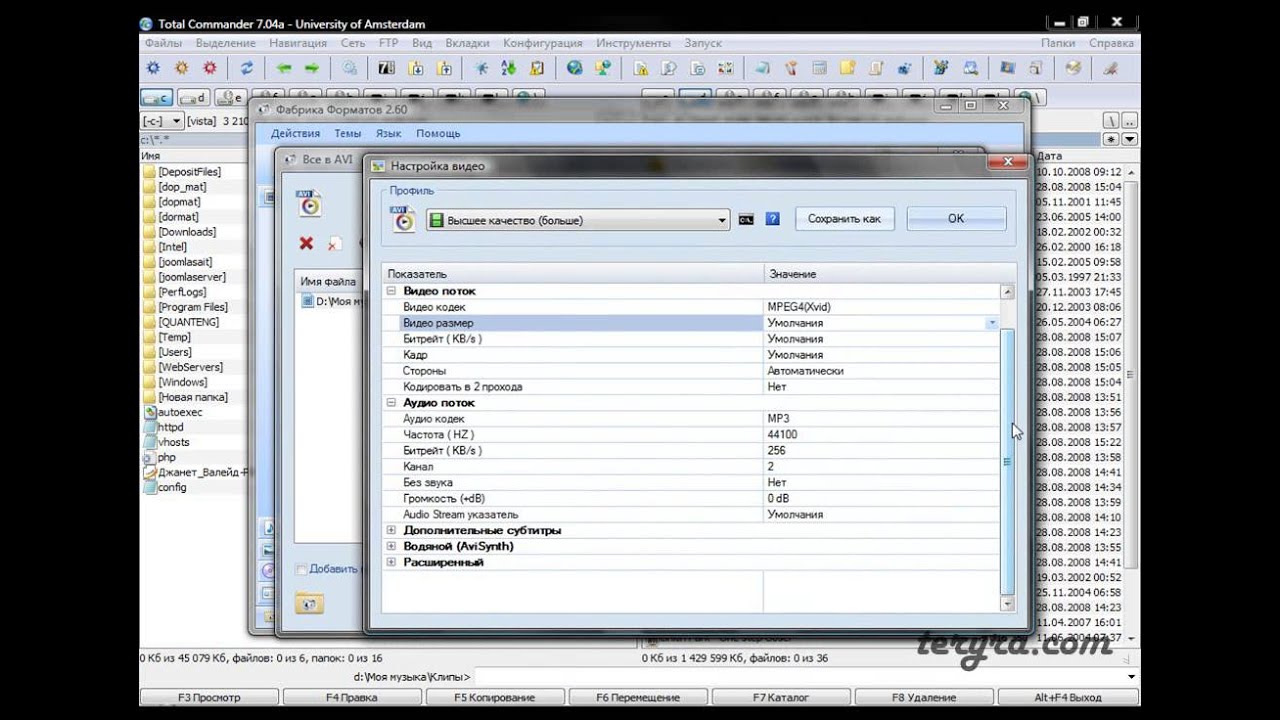Image resolution: width=1280 pixels, height=720 pixels.
Task: Select the autoexec file in left panel
Action: click(x=172, y=412)
